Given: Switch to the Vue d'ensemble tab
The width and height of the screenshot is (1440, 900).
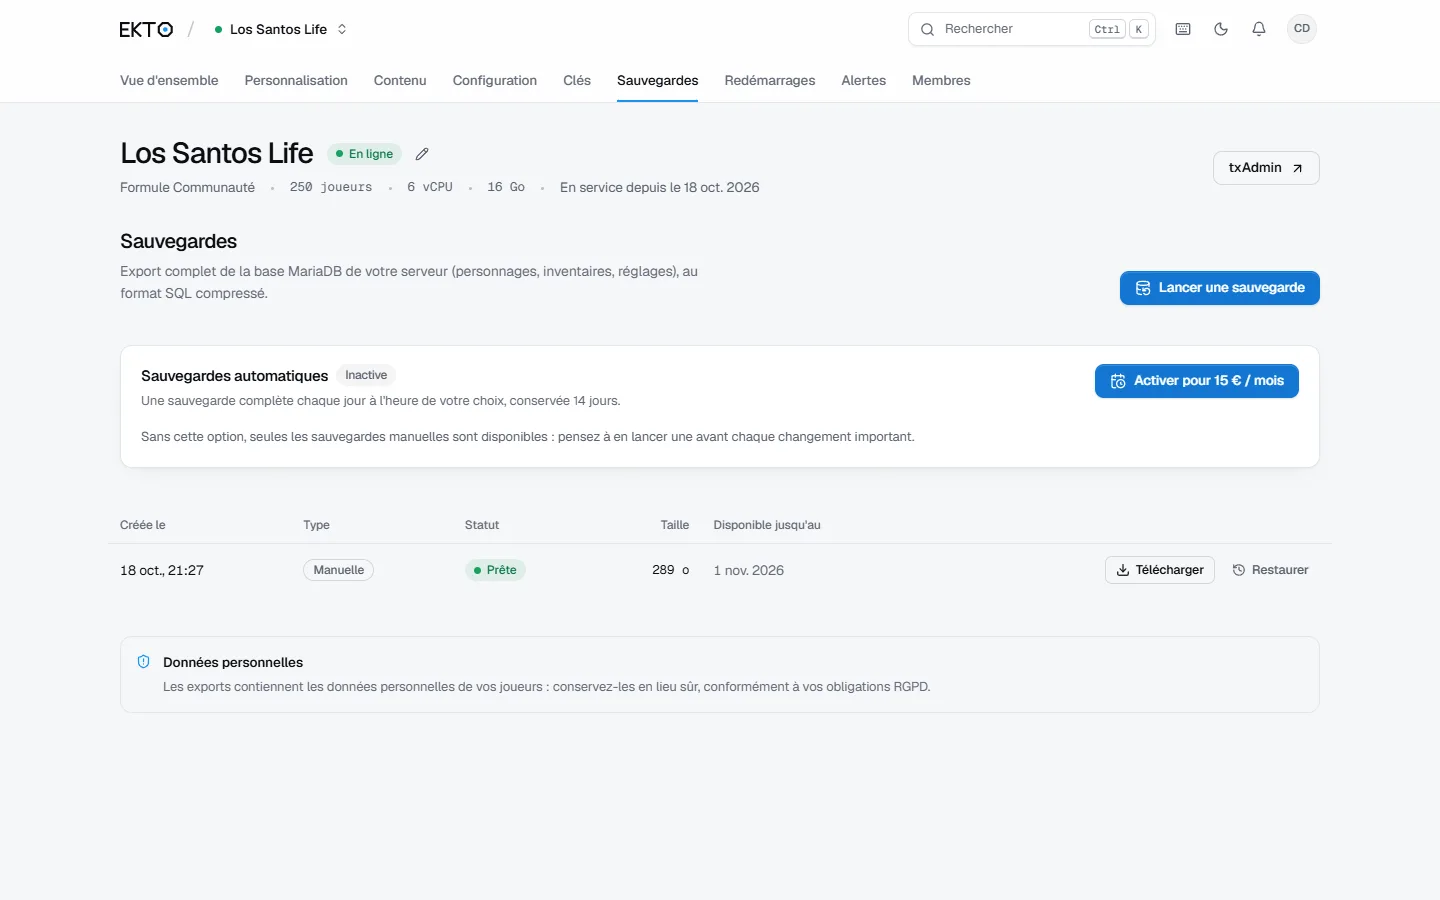Looking at the screenshot, I should (169, 81).
